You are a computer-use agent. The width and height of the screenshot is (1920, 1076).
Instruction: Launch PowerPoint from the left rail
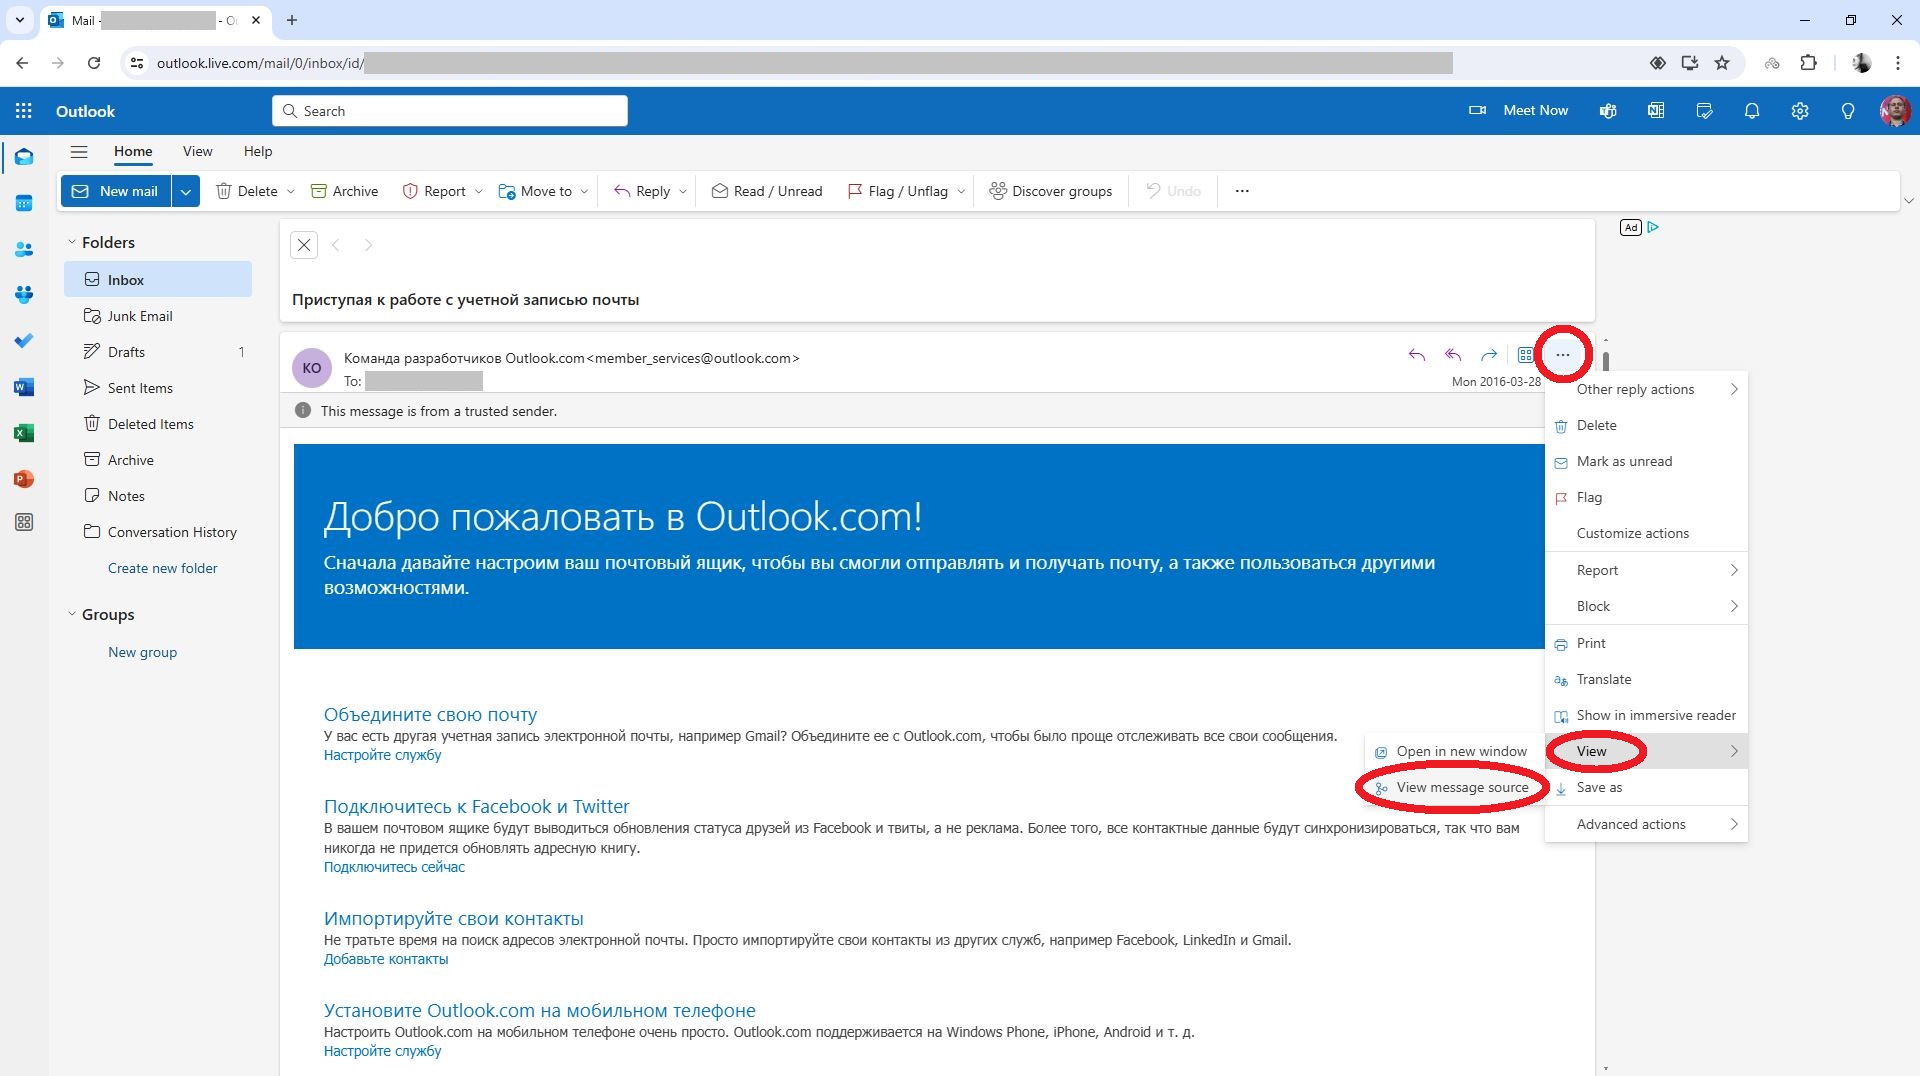(x=24, y=479)
